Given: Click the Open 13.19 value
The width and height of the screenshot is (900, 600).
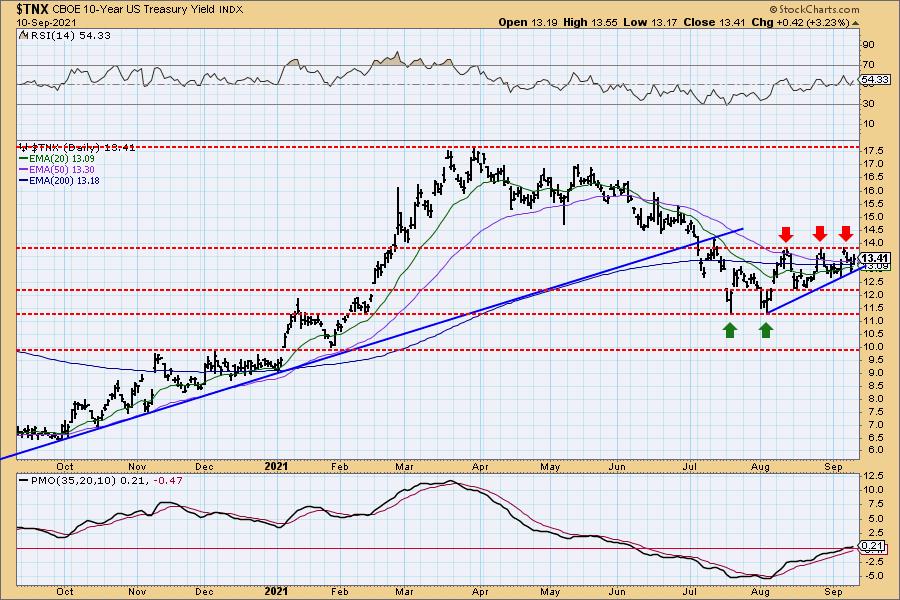Looking at the screenshot, I should (x=528, y=22).
